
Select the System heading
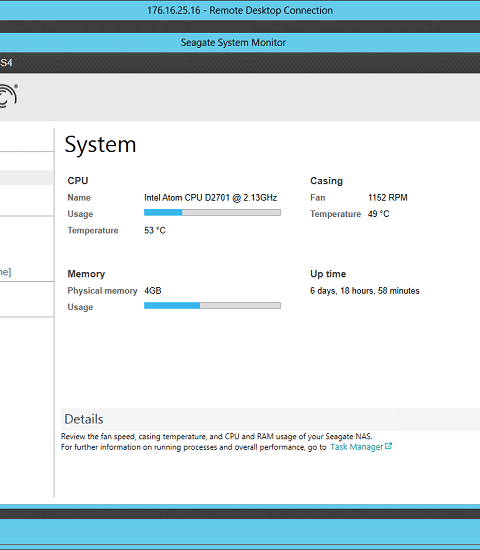(100, 145)
